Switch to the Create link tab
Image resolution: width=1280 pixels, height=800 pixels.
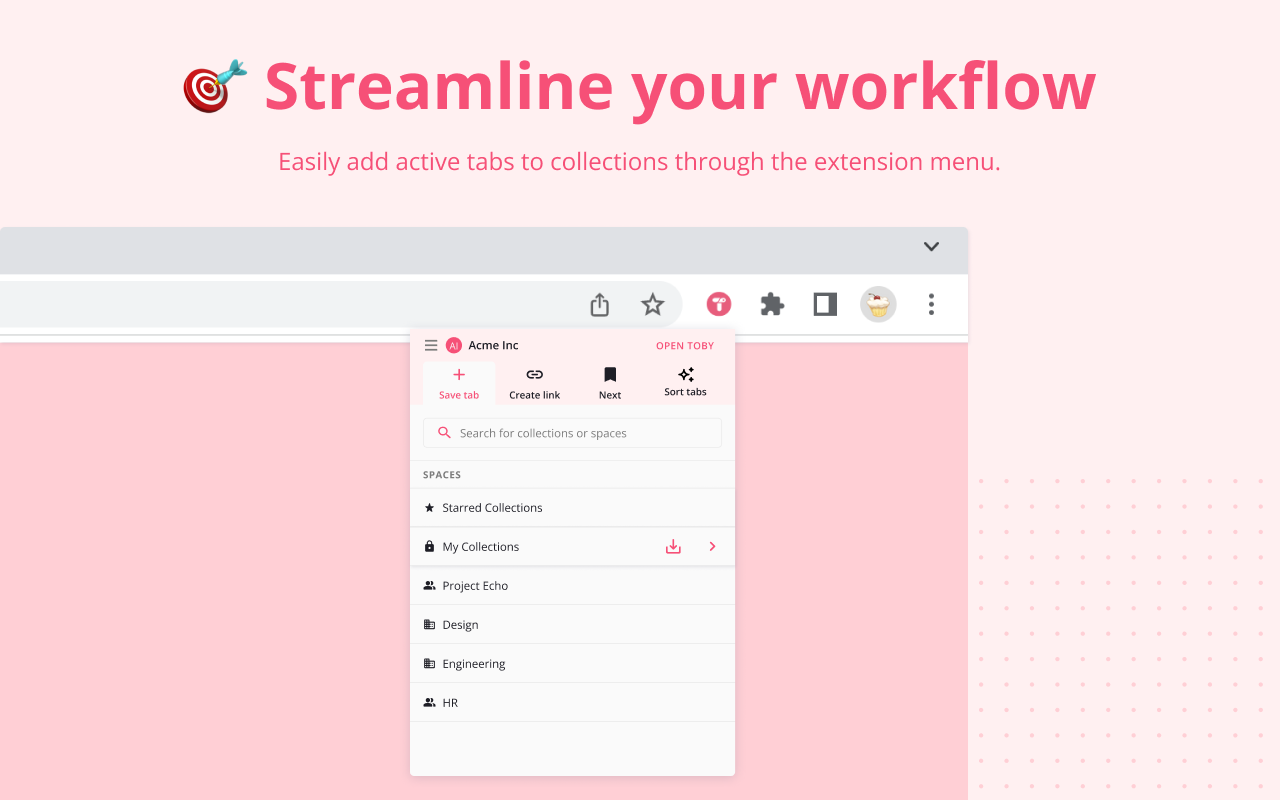tap(533, 383)
